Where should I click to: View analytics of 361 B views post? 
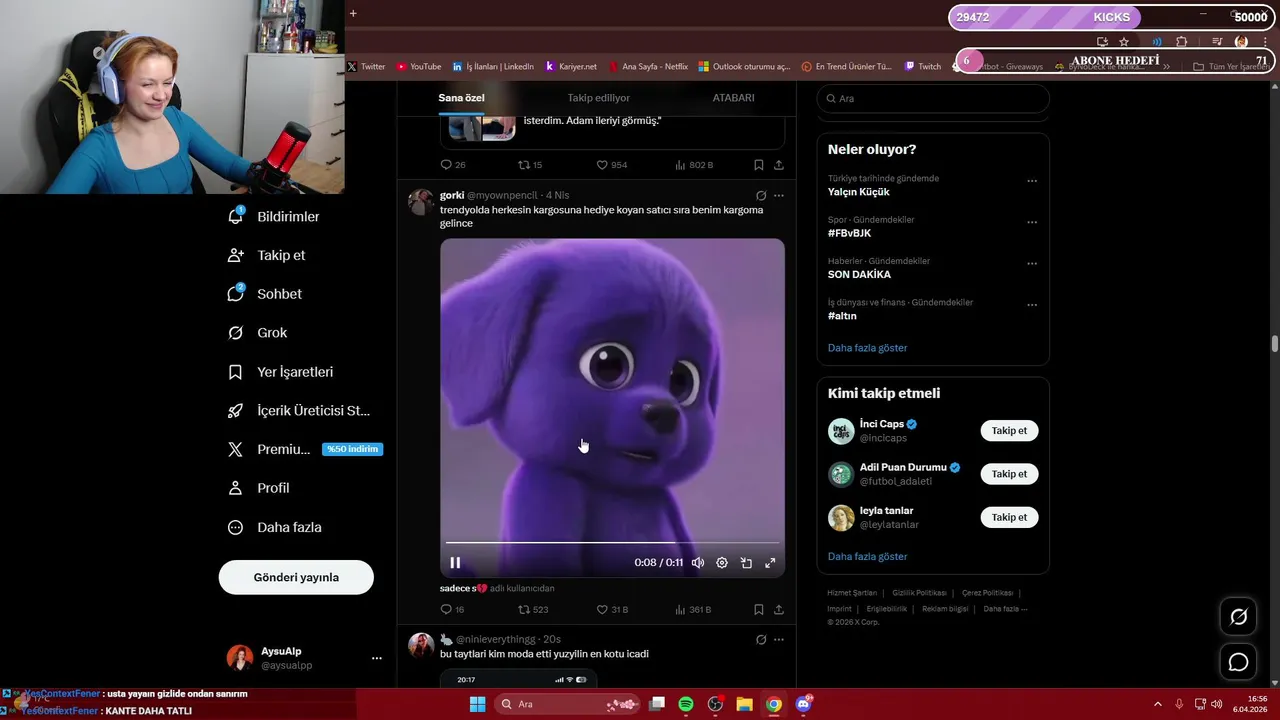pos(693,609)
